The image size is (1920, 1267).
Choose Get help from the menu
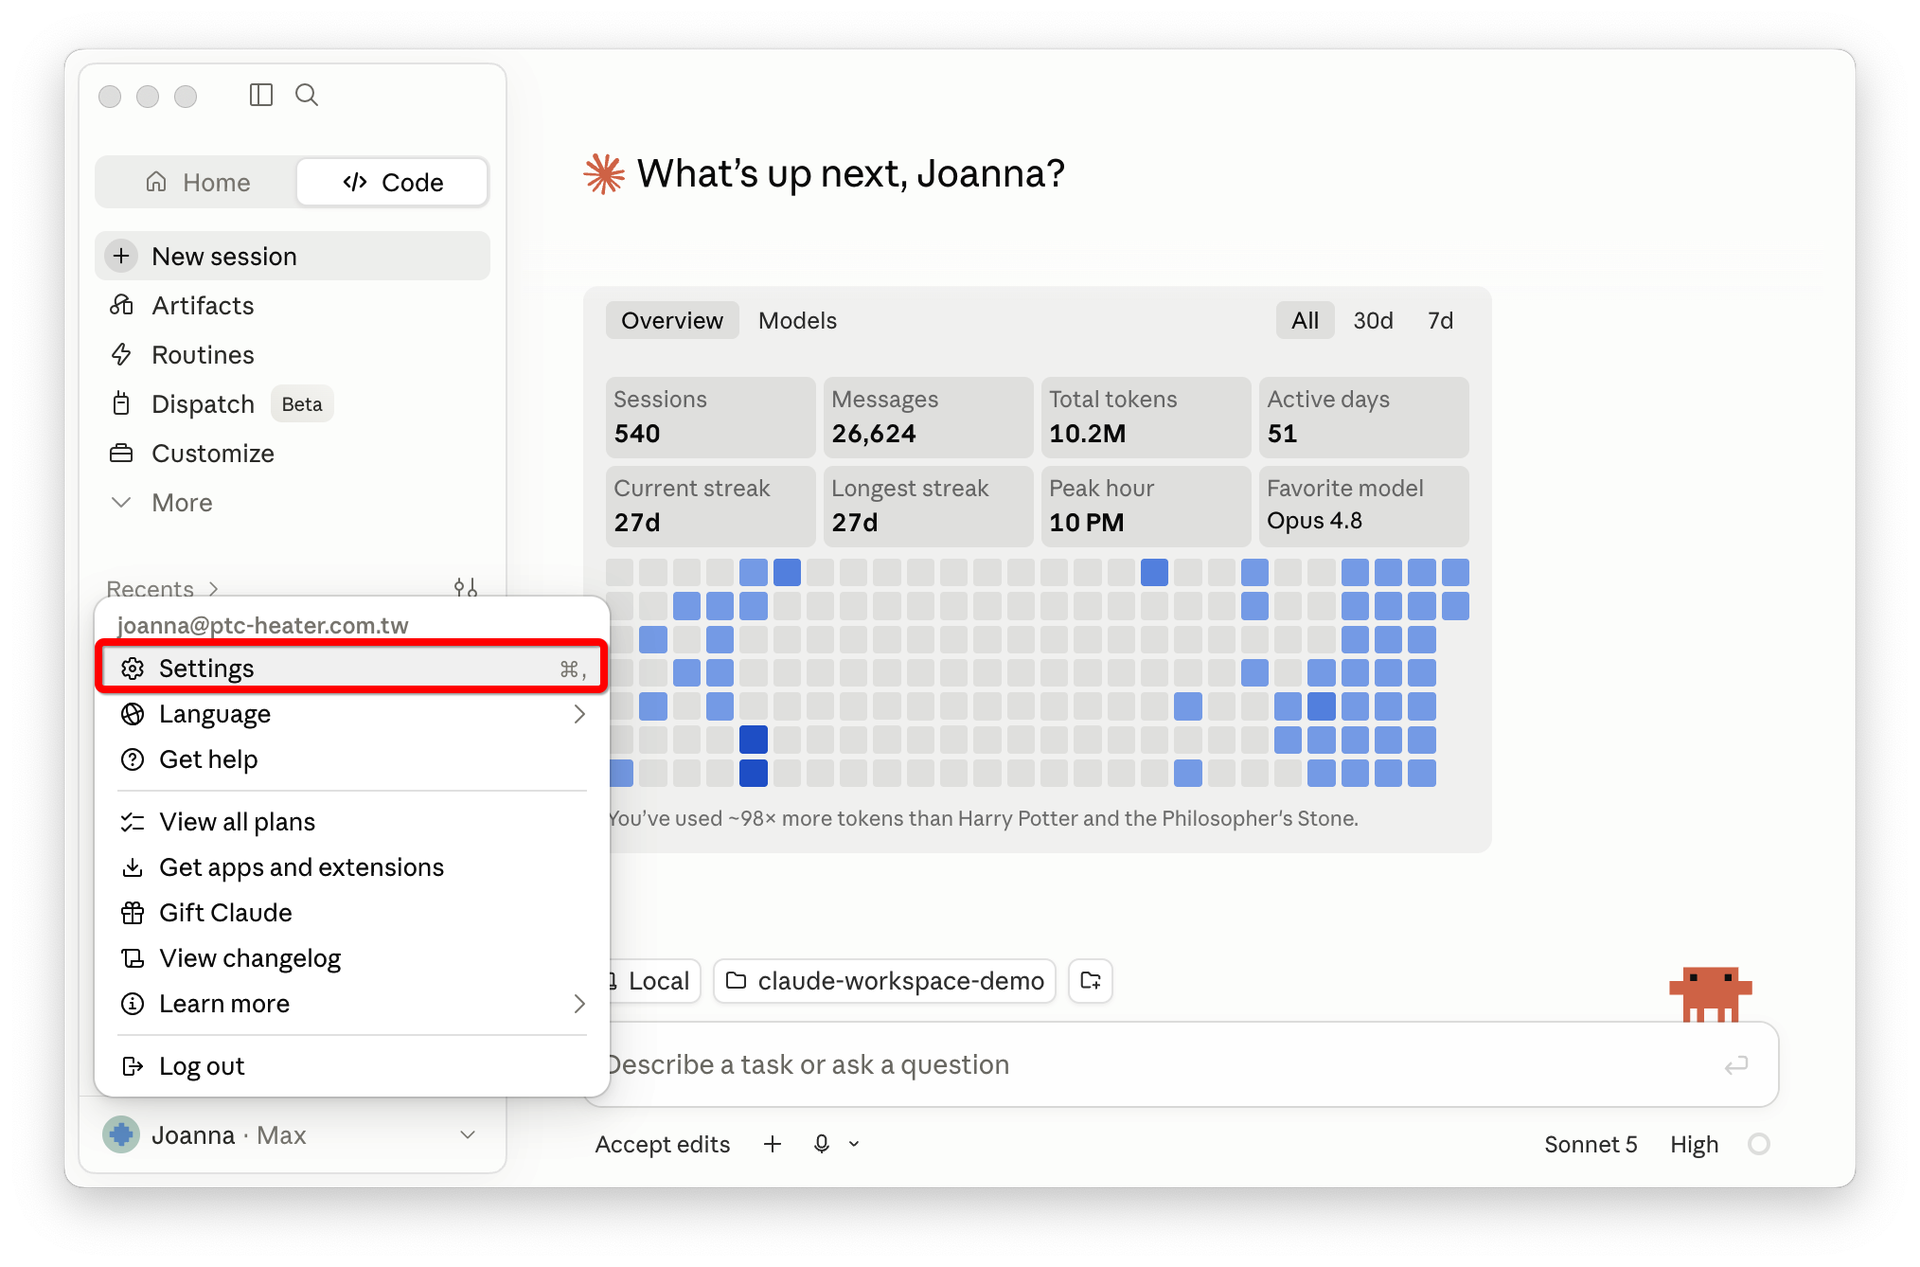click(x=352, y=760)
